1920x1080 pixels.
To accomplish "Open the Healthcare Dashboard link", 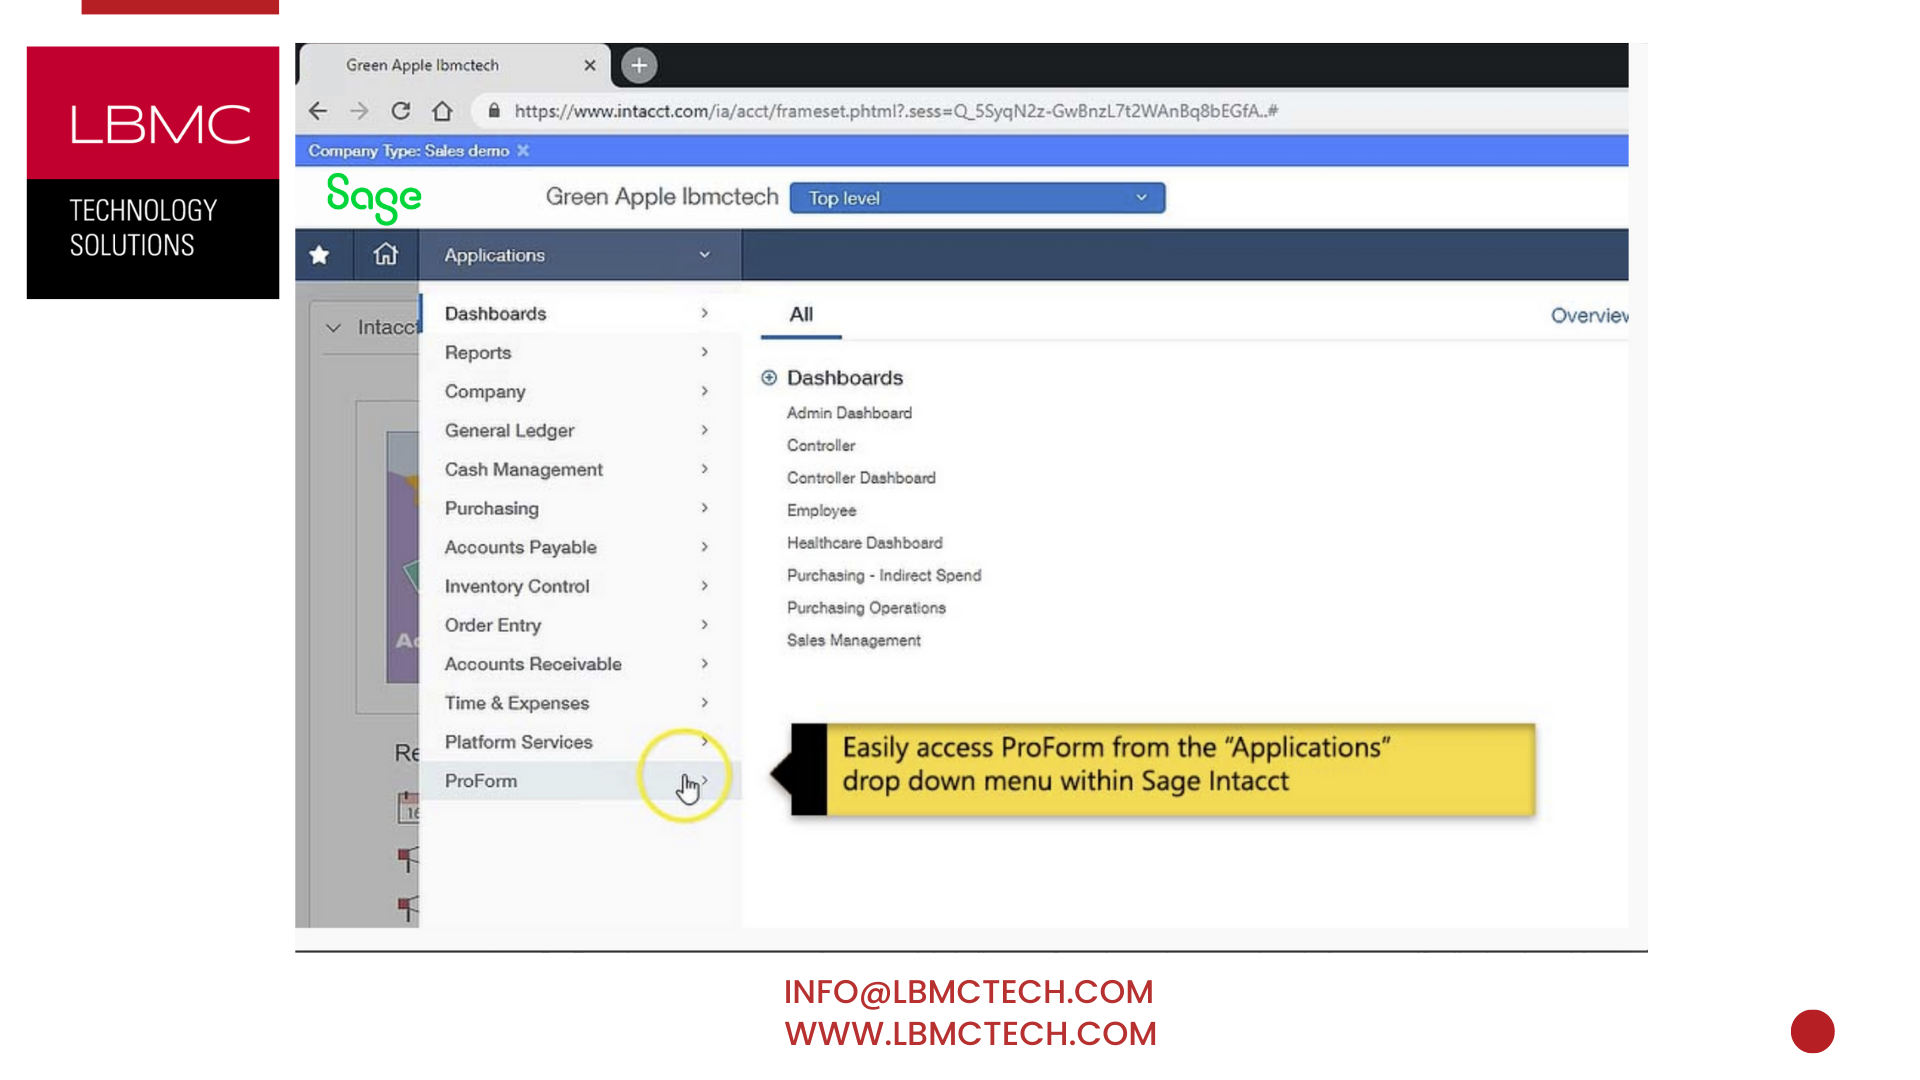I will click(864, 543).
